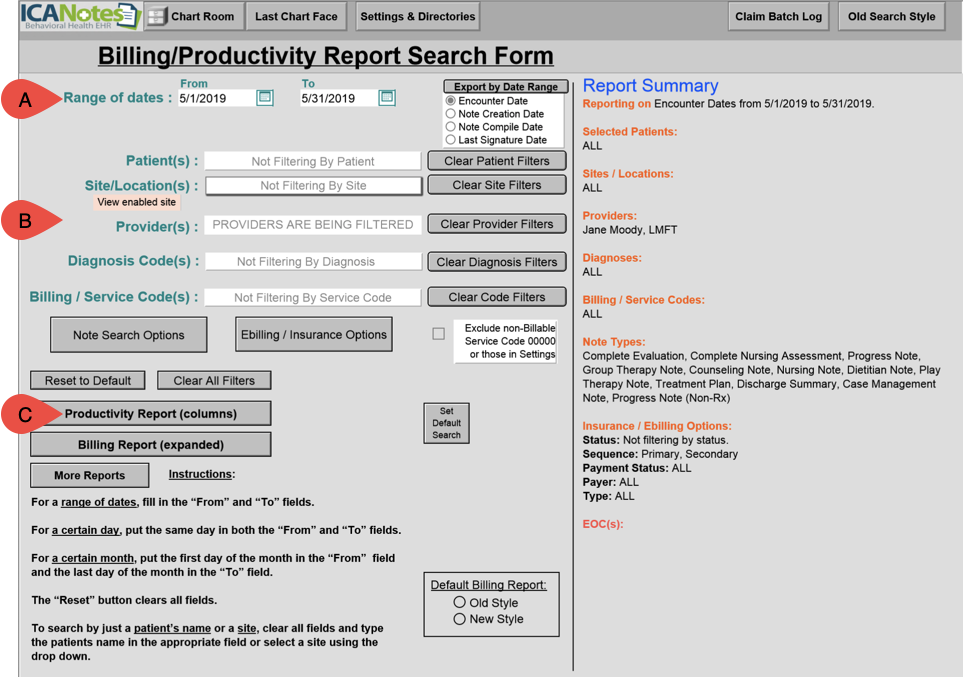Click the ICANotes logo
The image size is (963, 677).
click(x=80, y=16)
